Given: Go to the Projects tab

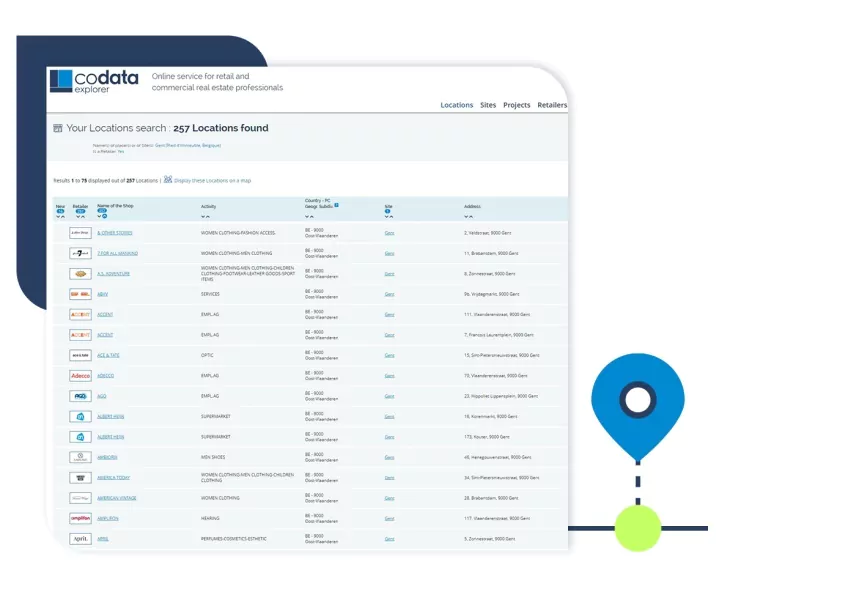Looking at the screenshot, I should coord(517,105).
